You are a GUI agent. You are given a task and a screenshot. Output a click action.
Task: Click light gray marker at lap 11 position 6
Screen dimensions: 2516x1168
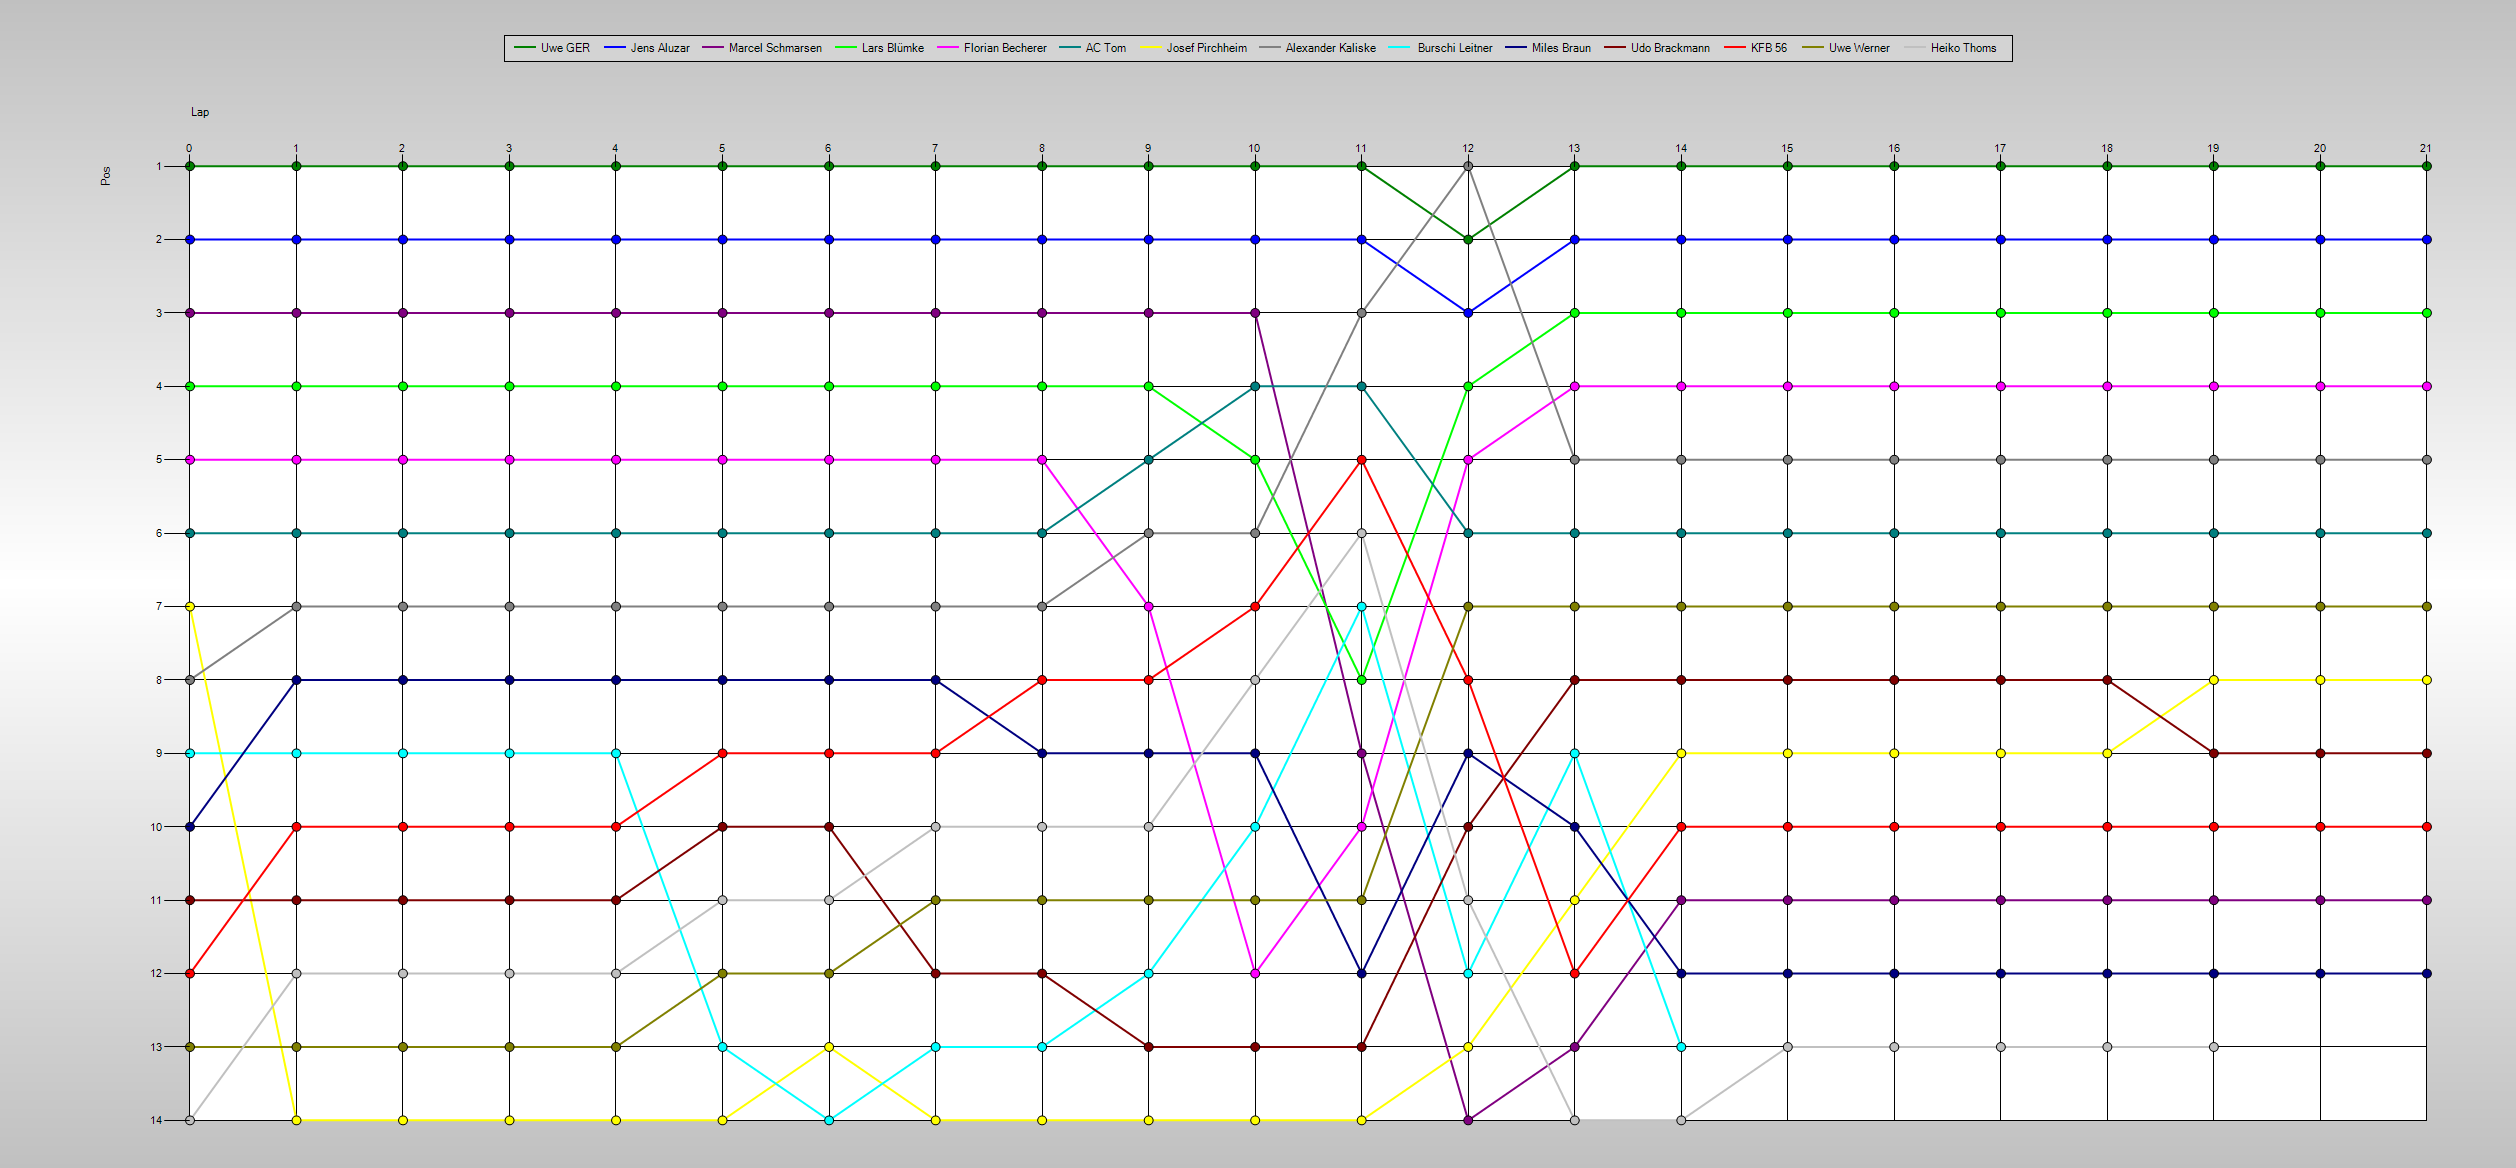(x=1361, y=533)
